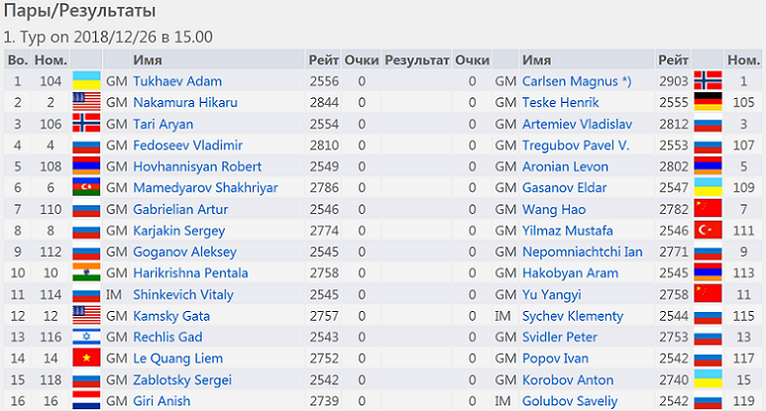Click the Svidler Peter name link
Screen dimensions: 766x411
[556, 337]
